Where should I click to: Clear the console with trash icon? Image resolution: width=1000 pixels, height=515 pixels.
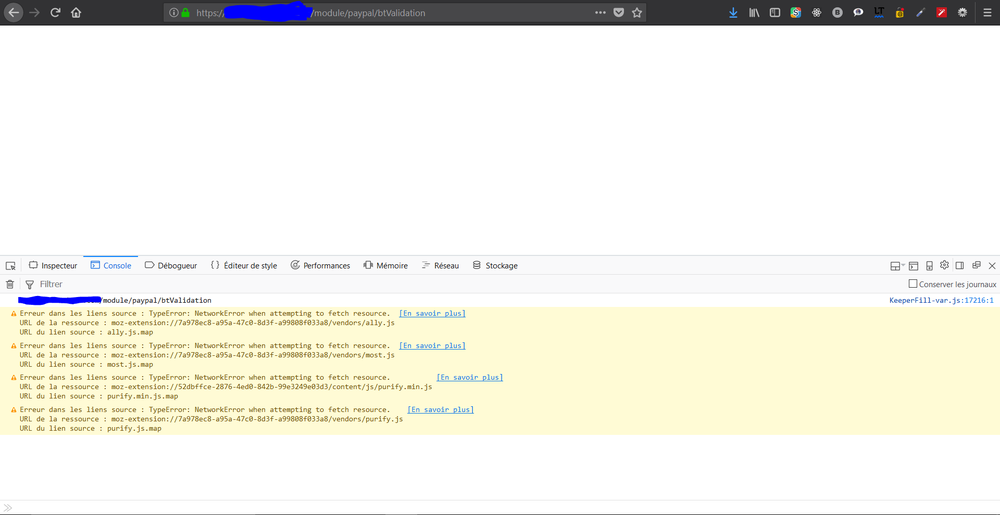click(x=10, y=284)
